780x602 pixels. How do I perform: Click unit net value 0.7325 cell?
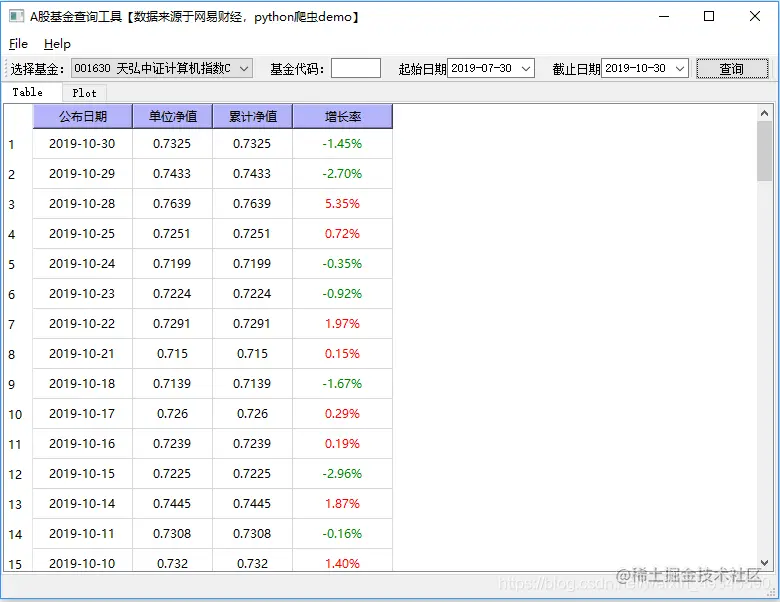click(173, 144)
